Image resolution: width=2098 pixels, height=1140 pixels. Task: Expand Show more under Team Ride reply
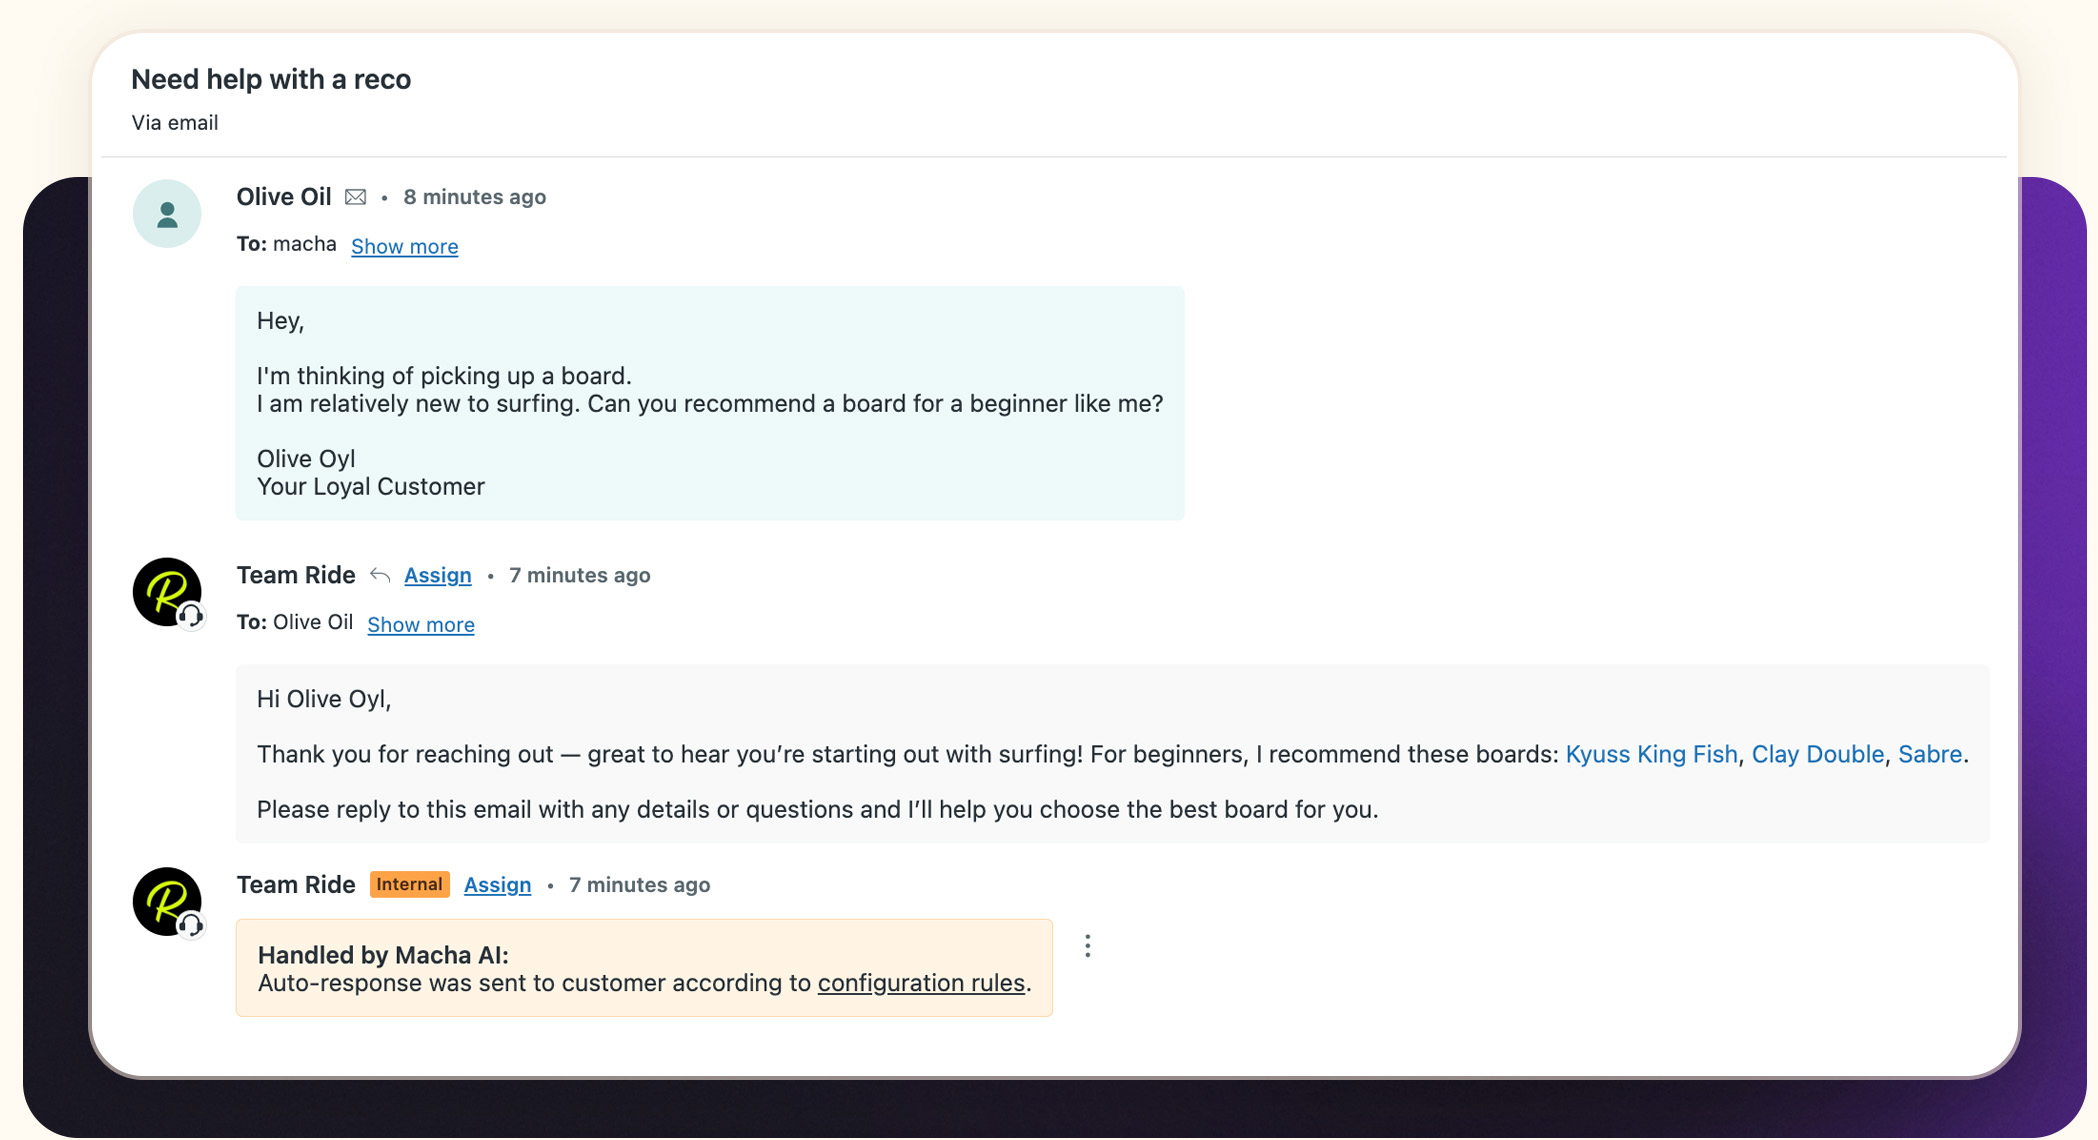tap(420, 625)
